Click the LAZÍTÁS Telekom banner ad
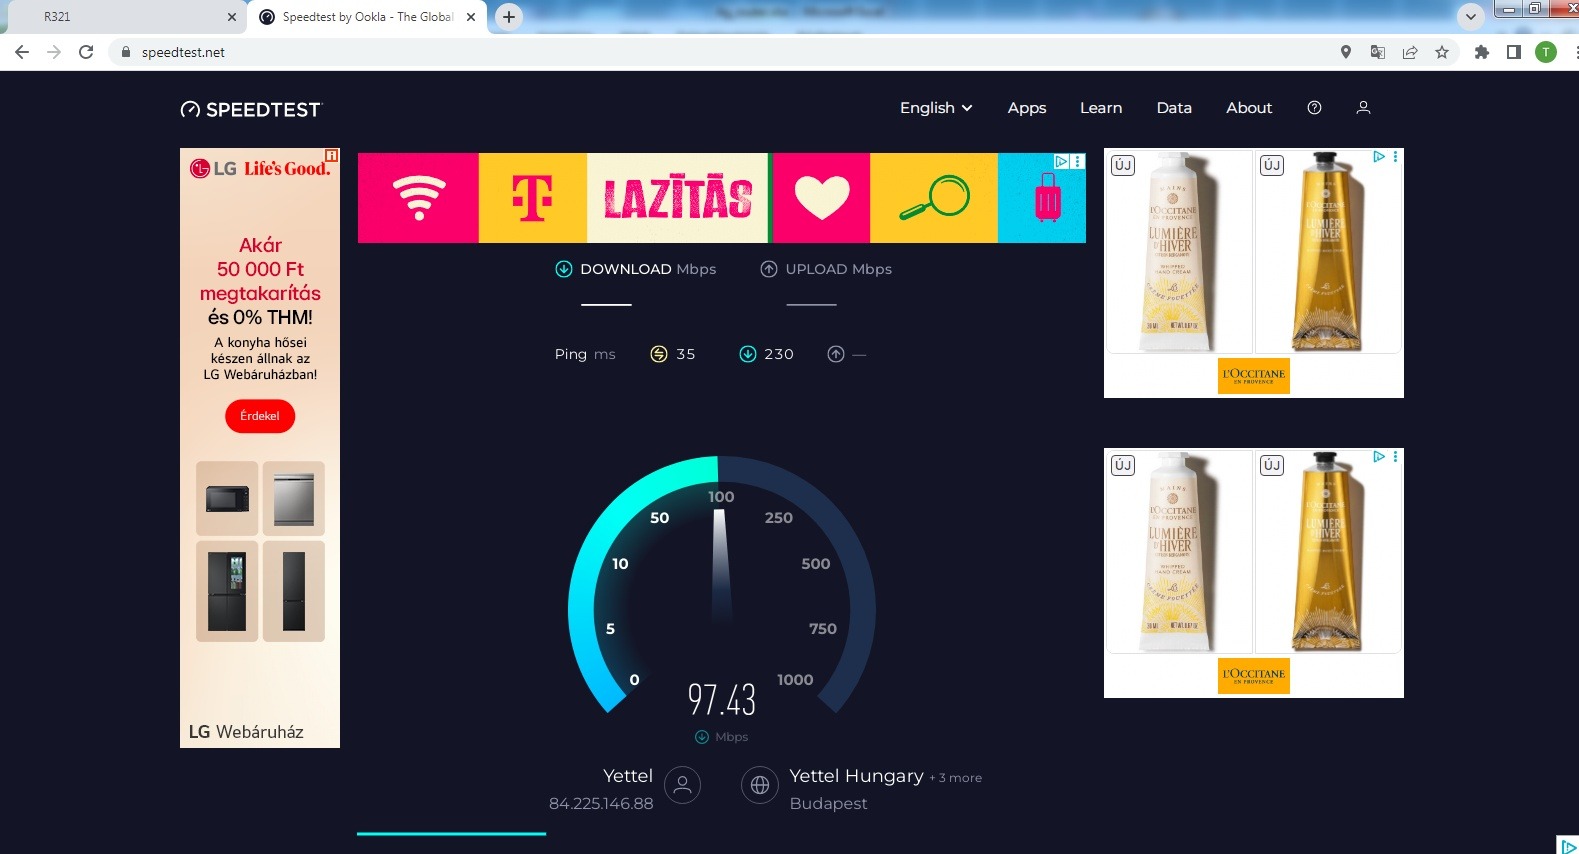Image resolution: width=1579 pixels, height=854 pixels. point(722,198)
